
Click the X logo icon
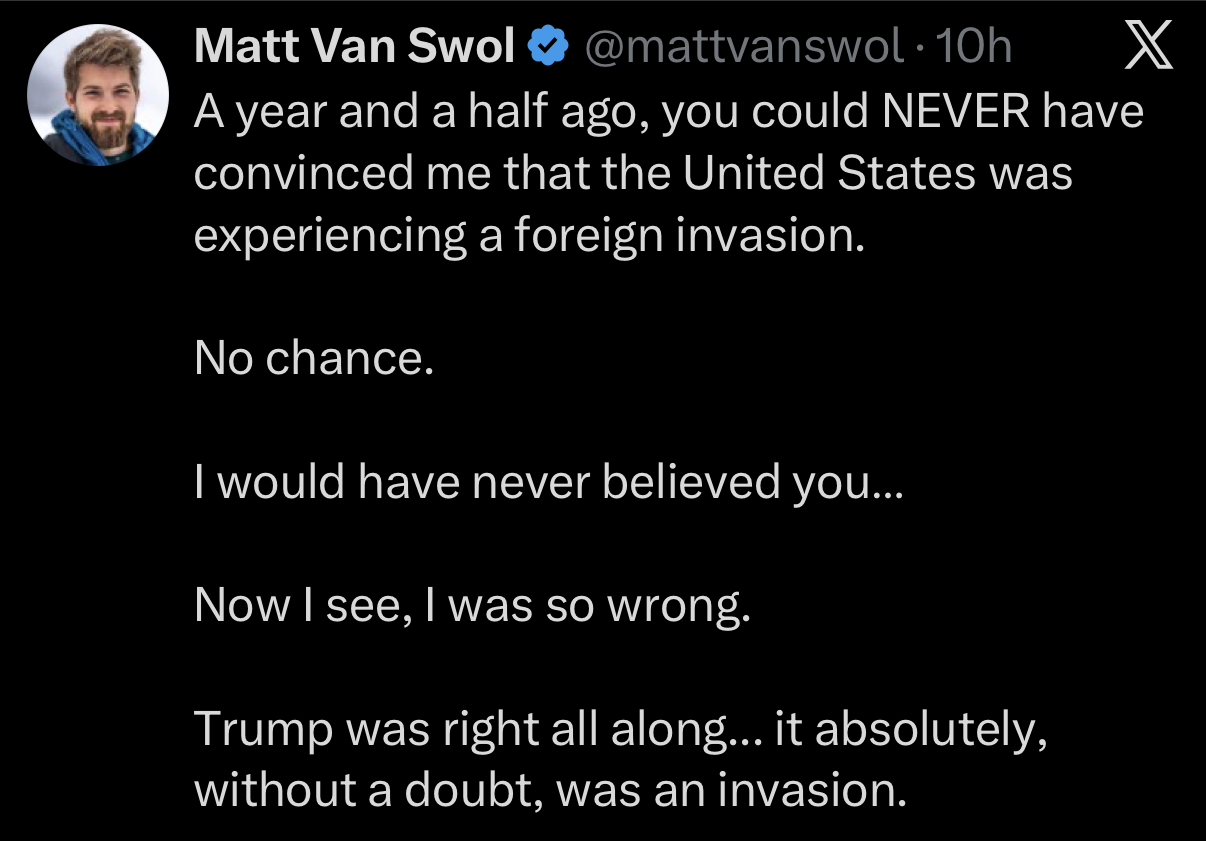(x=1148, y=47)
